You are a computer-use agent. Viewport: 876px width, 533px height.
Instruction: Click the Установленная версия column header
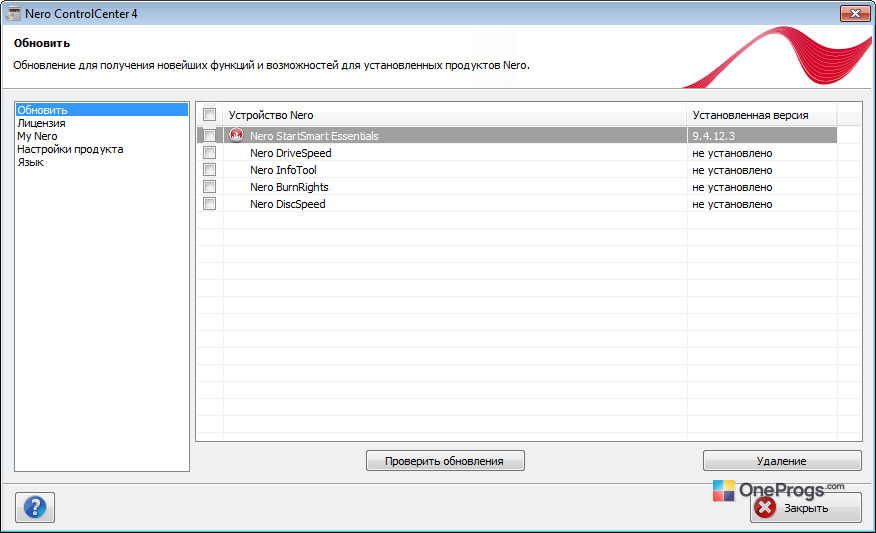point(762,115)
